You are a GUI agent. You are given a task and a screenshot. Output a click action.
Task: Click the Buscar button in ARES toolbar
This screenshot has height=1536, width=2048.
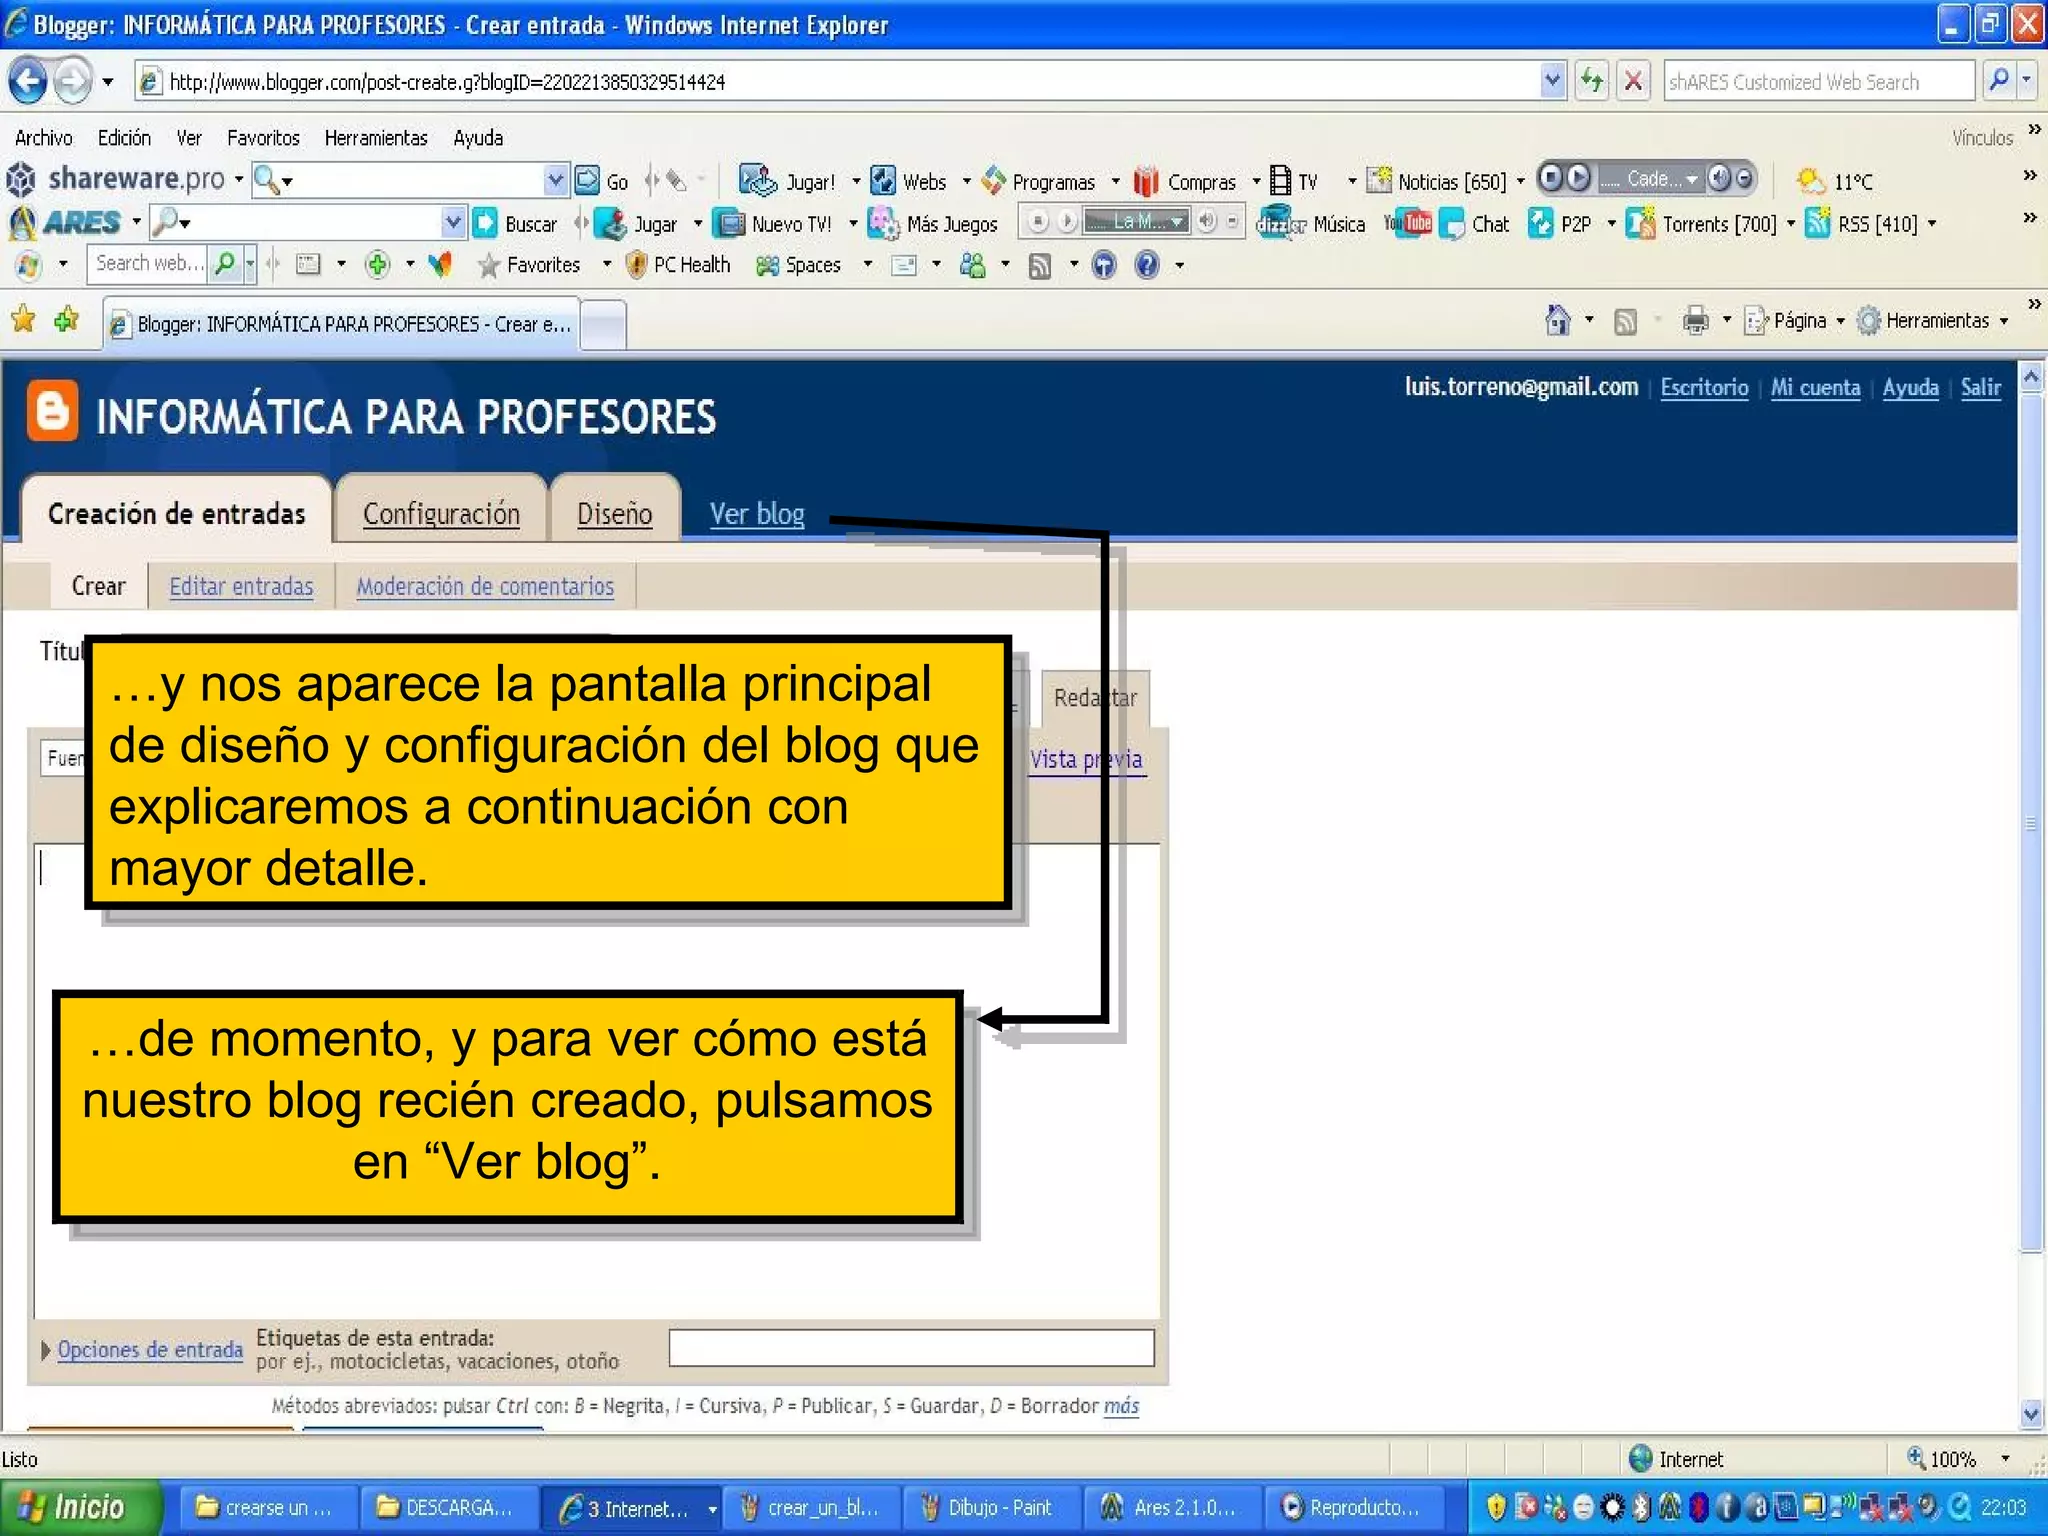tap(514, 224)
